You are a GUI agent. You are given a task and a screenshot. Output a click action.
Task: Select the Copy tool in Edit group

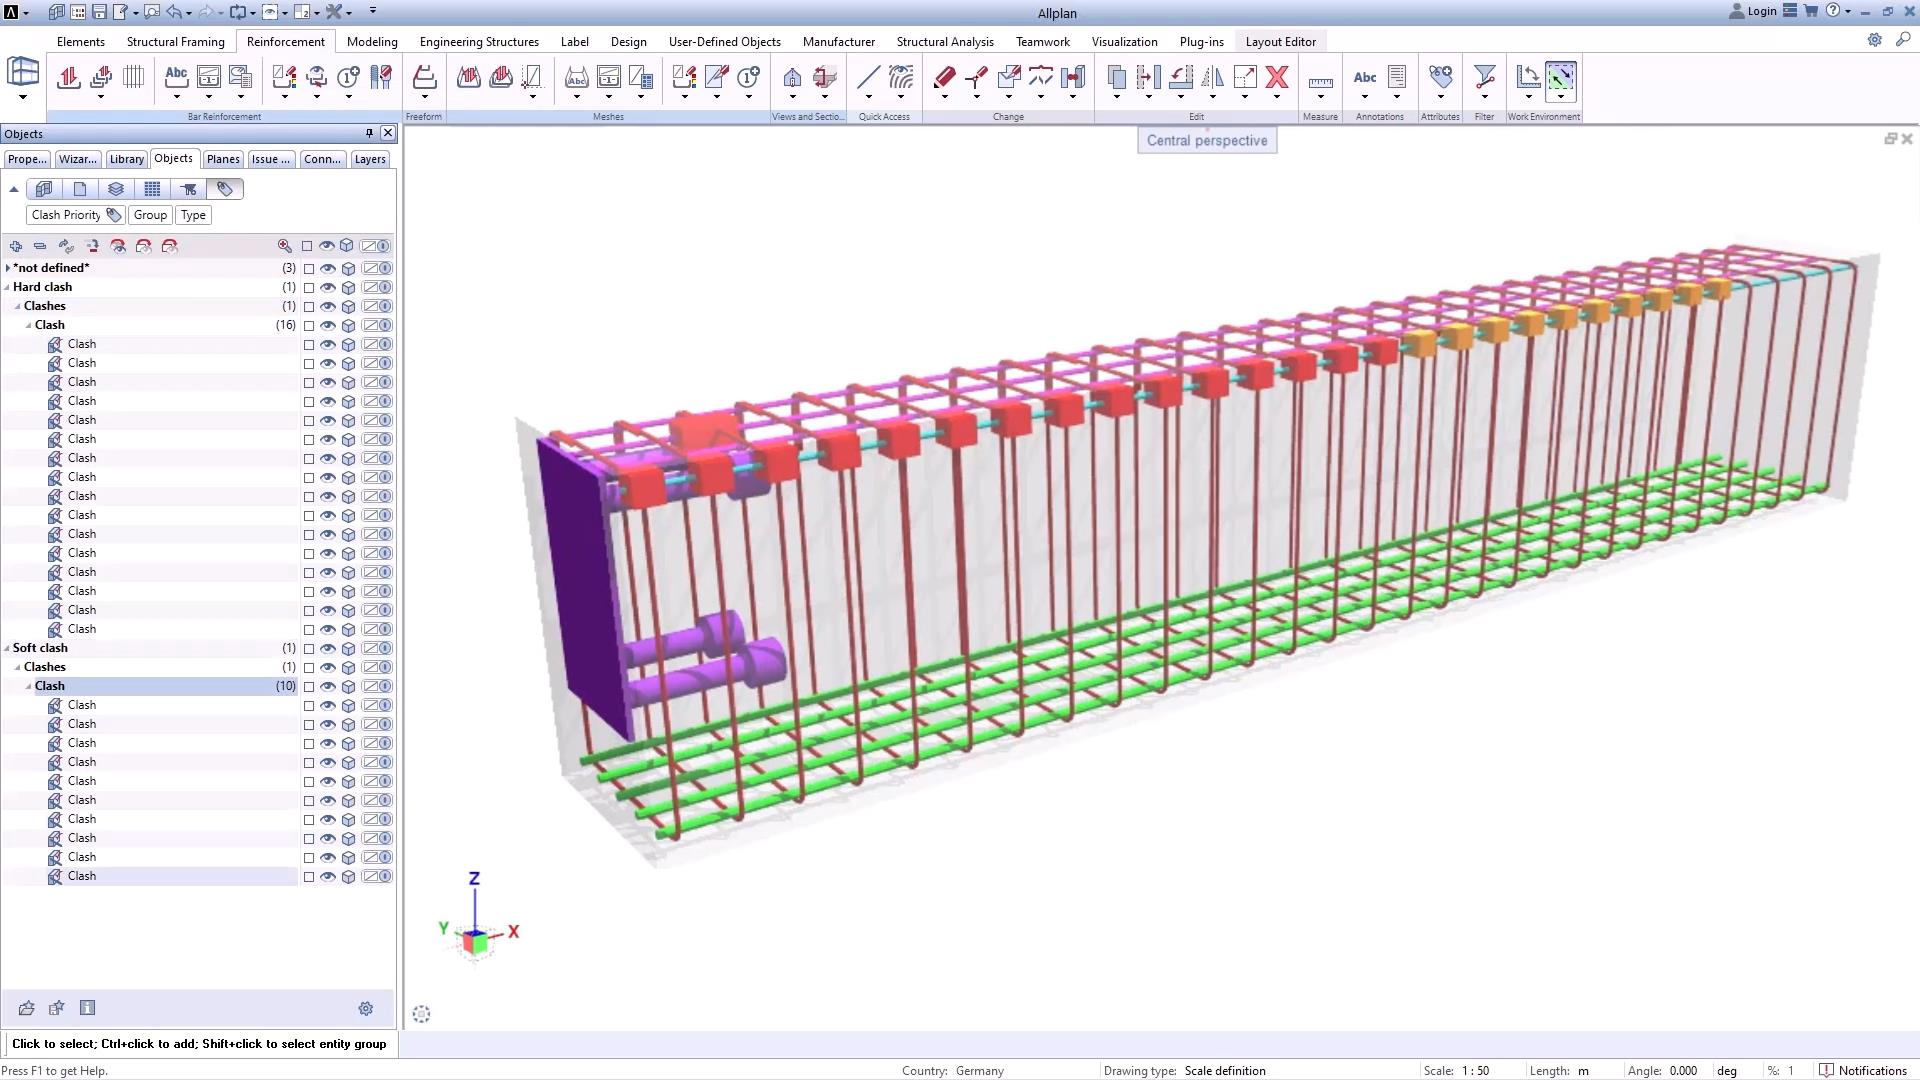[x=1117, y=77]
